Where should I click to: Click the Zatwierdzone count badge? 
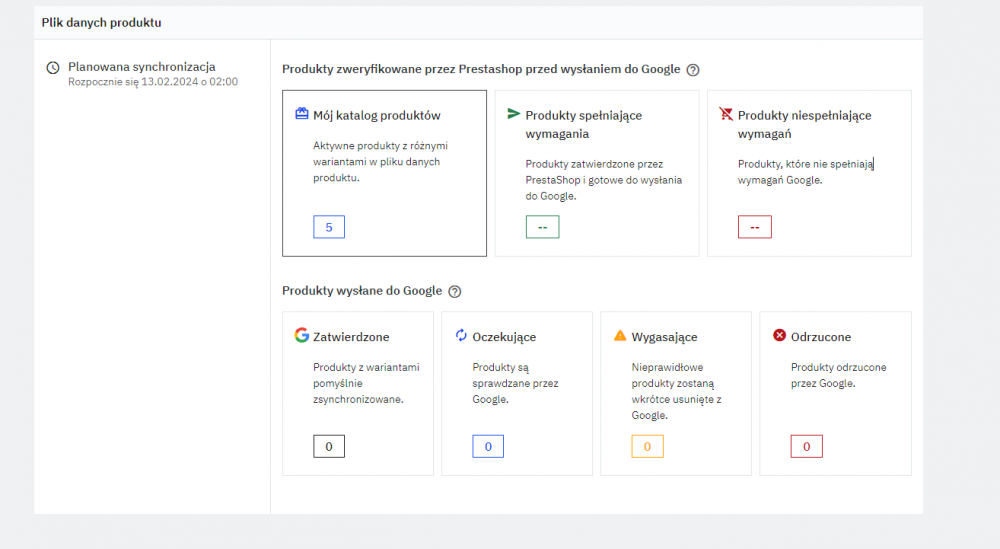329,446
